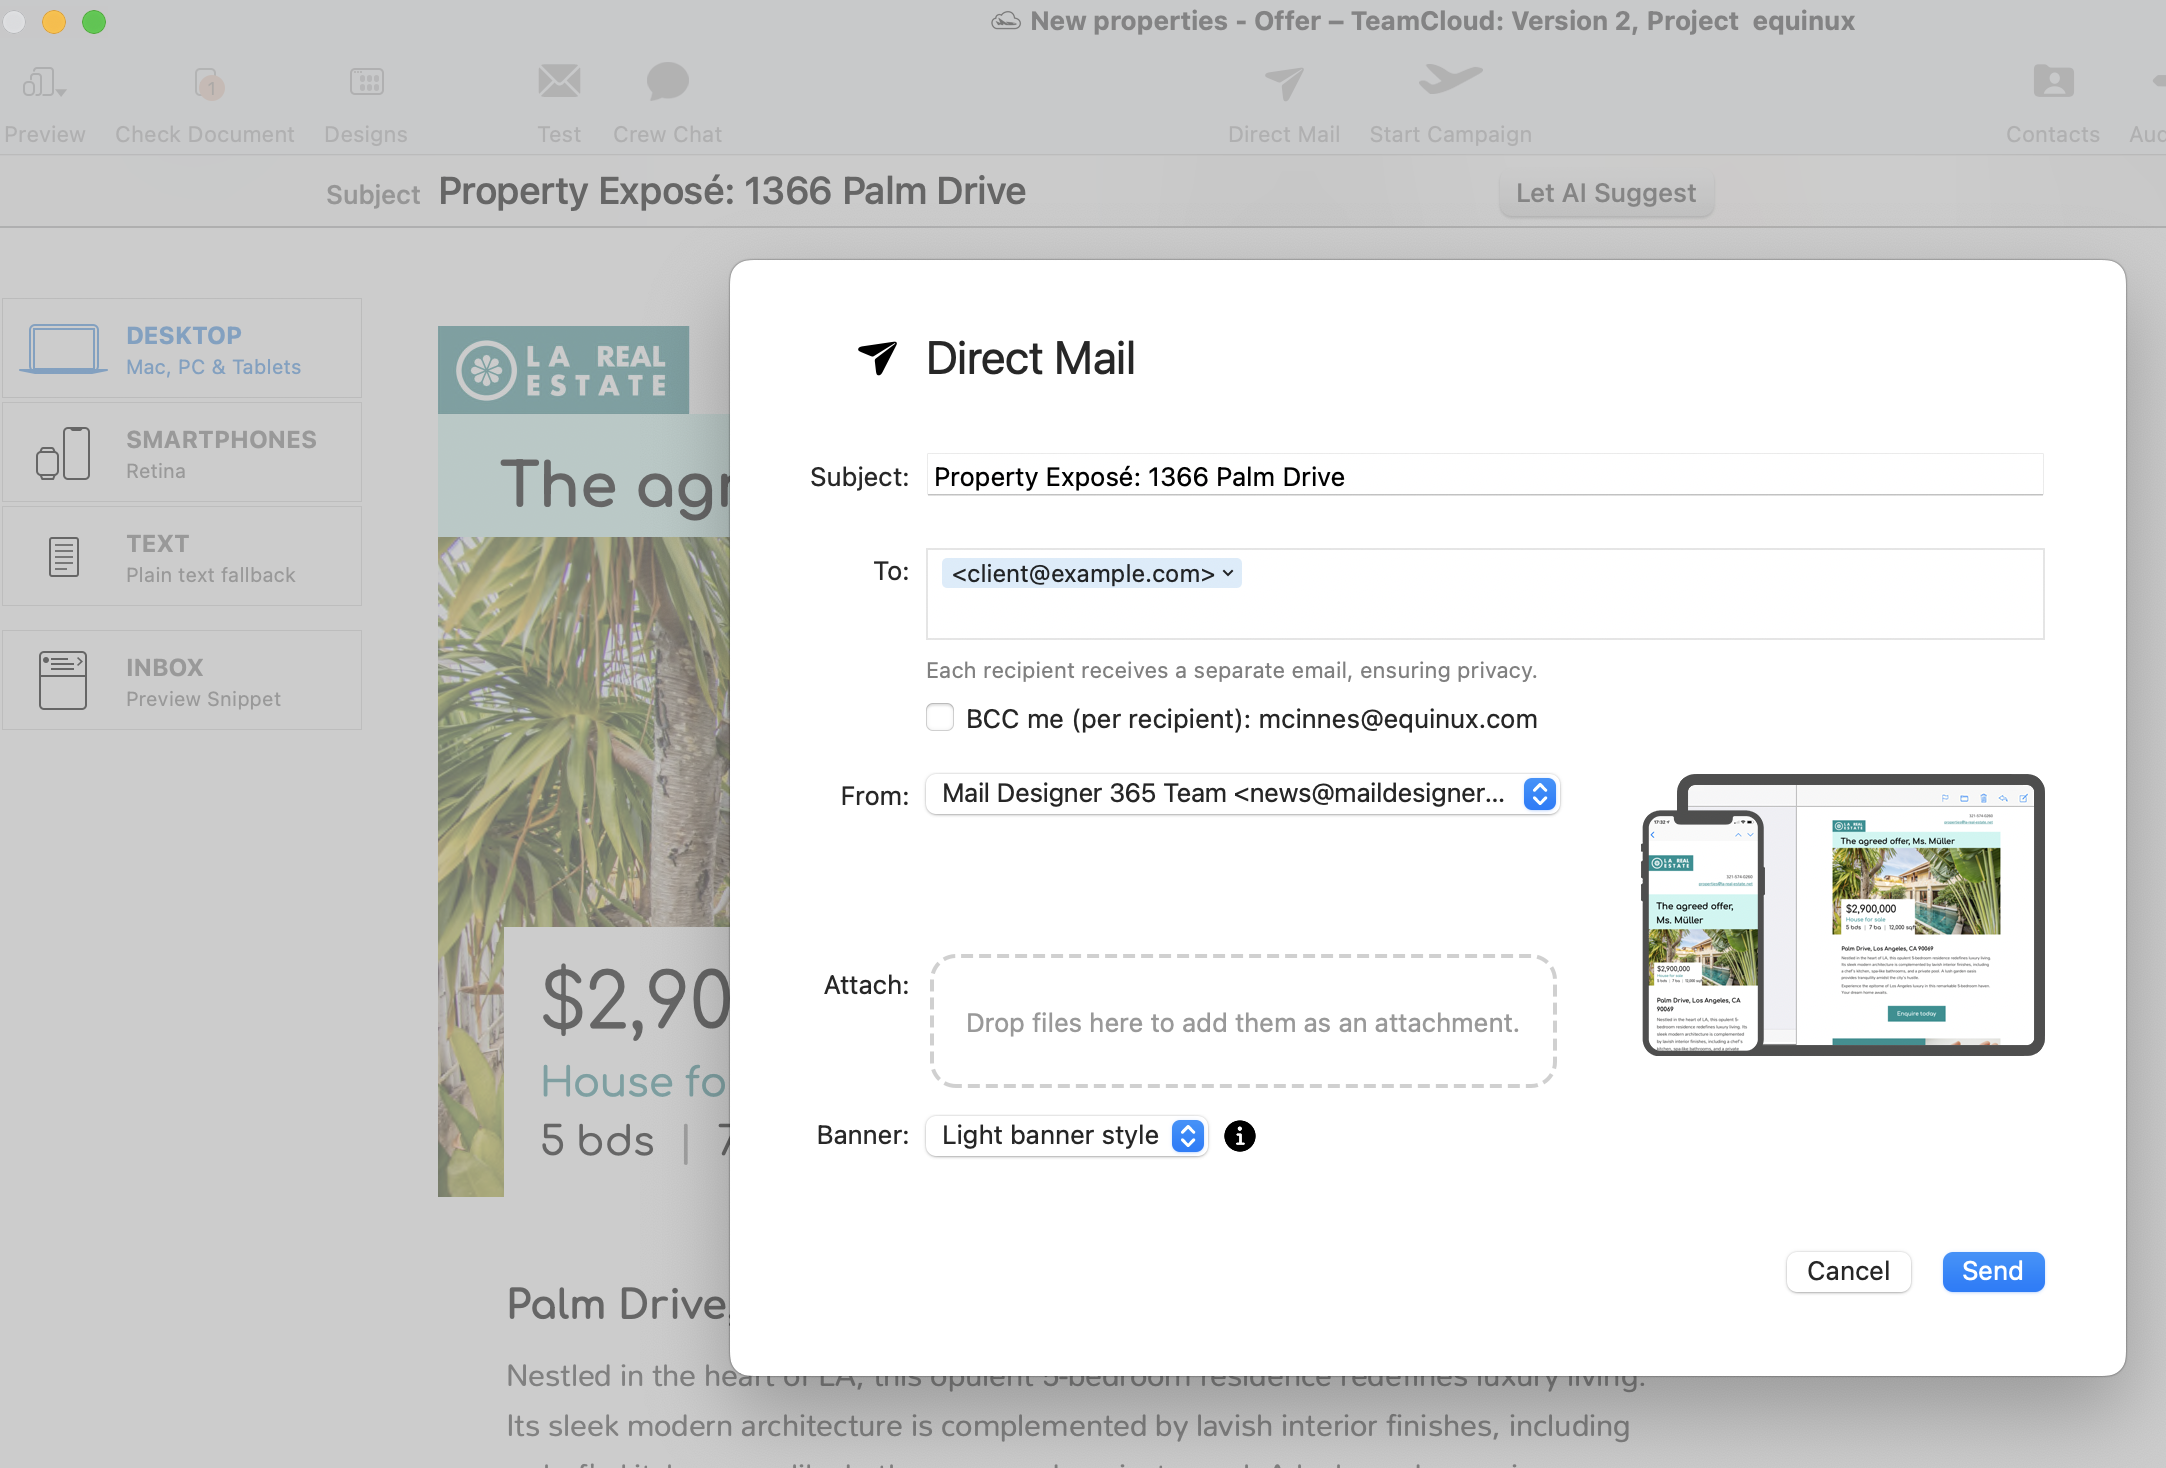
Task: Click the Check Document icon
Action: coord(207,84)
